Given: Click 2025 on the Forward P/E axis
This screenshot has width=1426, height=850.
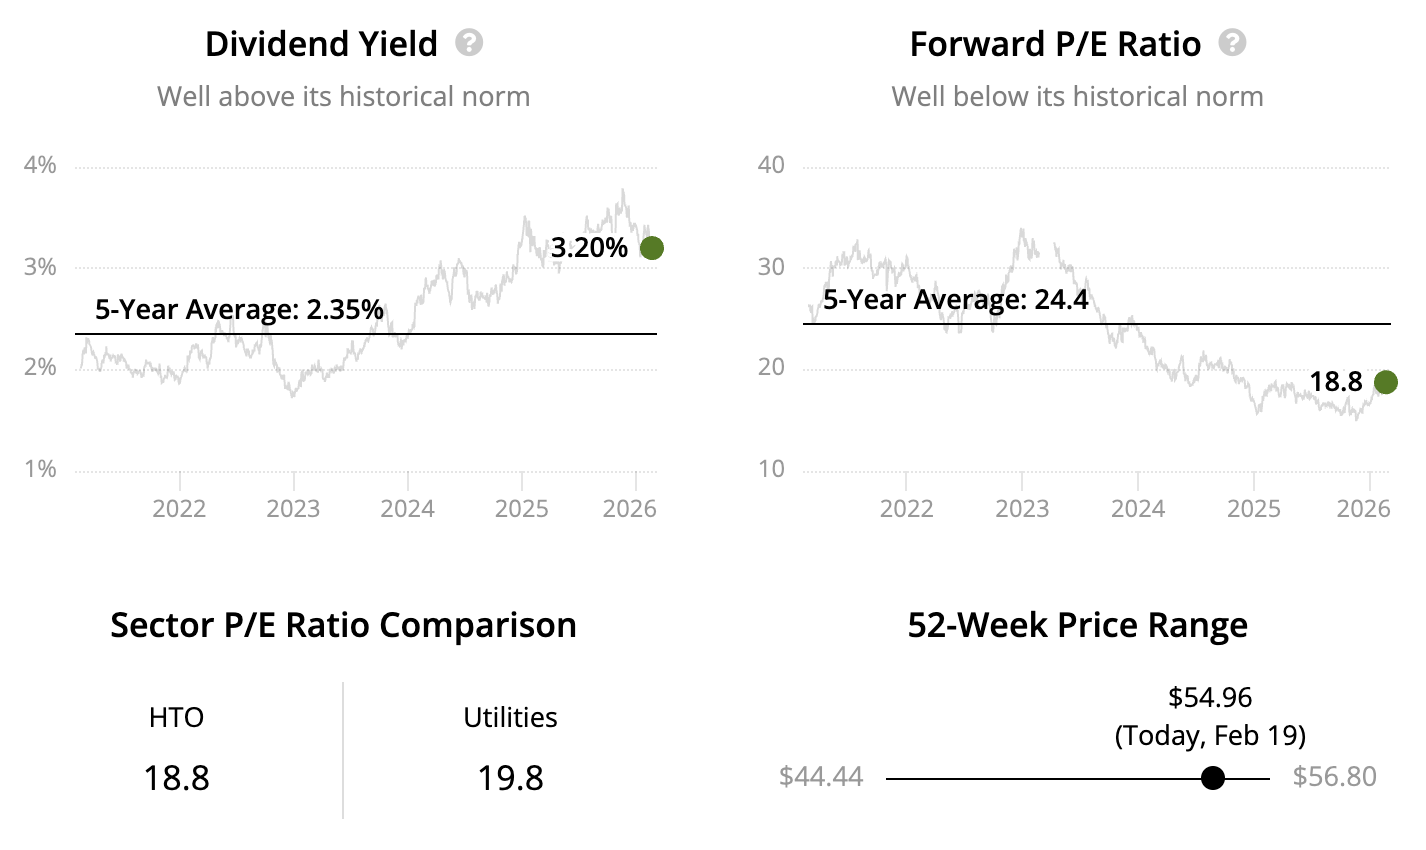Looking at the screenshot, I should (x=1253, y=509).
